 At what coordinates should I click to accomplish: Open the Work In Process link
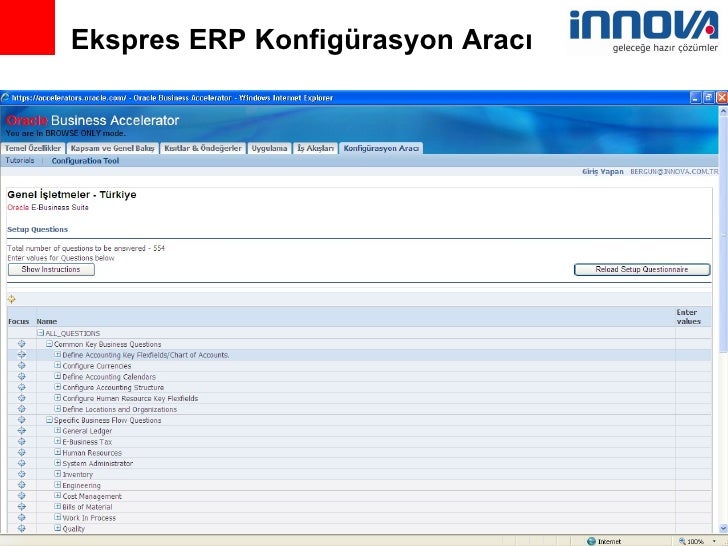click(89, 518)
